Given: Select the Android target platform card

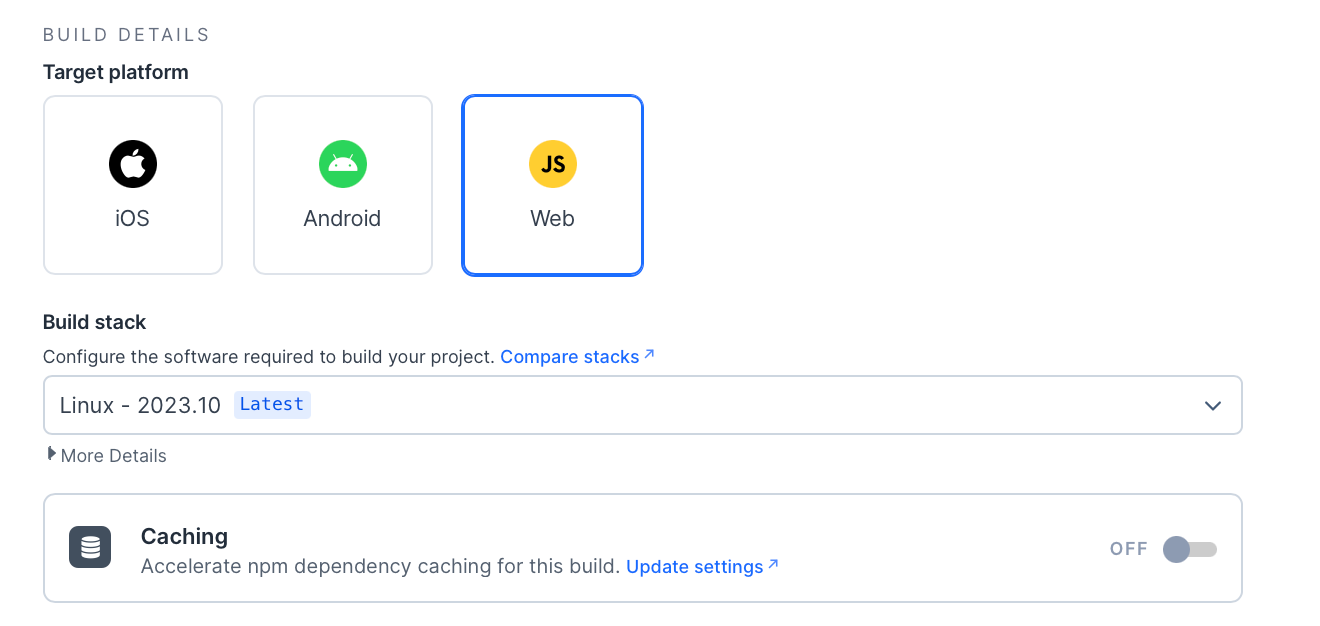Looking at the screenshot, I should tap(343, 185).
